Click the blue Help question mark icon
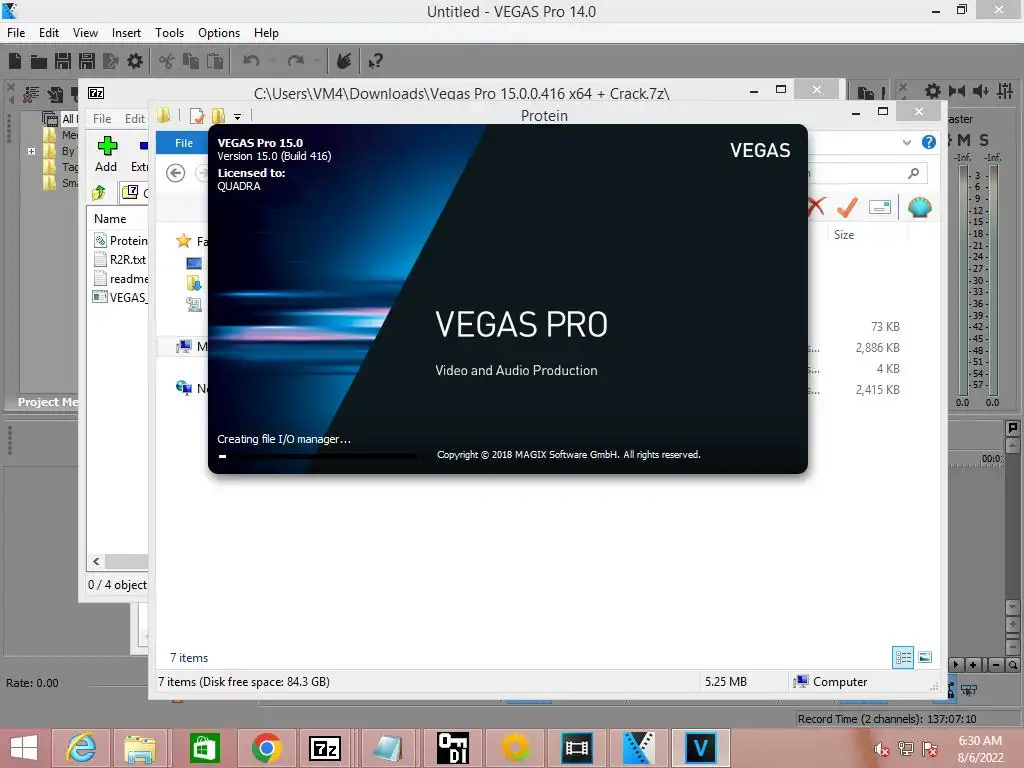Image resolution: width=1024 pixels, height=768 pixels. 929,142
